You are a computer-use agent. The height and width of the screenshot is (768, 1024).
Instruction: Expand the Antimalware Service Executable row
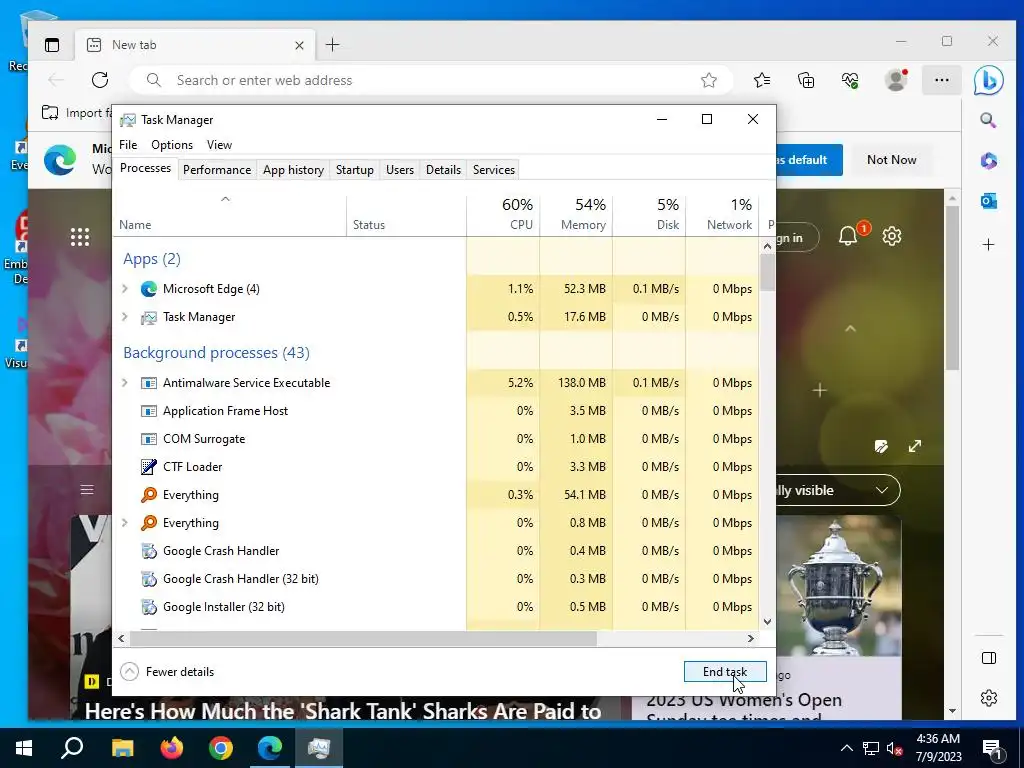click(x=125, y=383)
